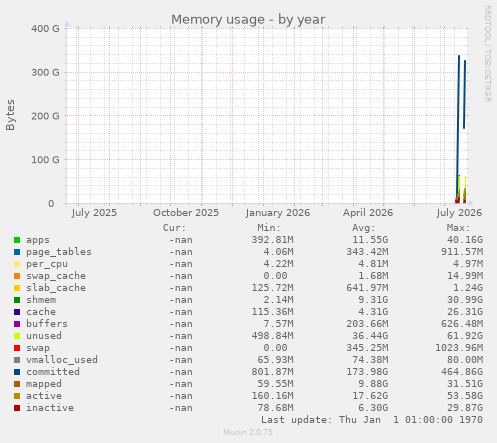Image resolution: width=497 pixels, height=443 pixels.
Task: Click the pale yellow per_cpu legend swatch
Action: (x=17, y=264)
